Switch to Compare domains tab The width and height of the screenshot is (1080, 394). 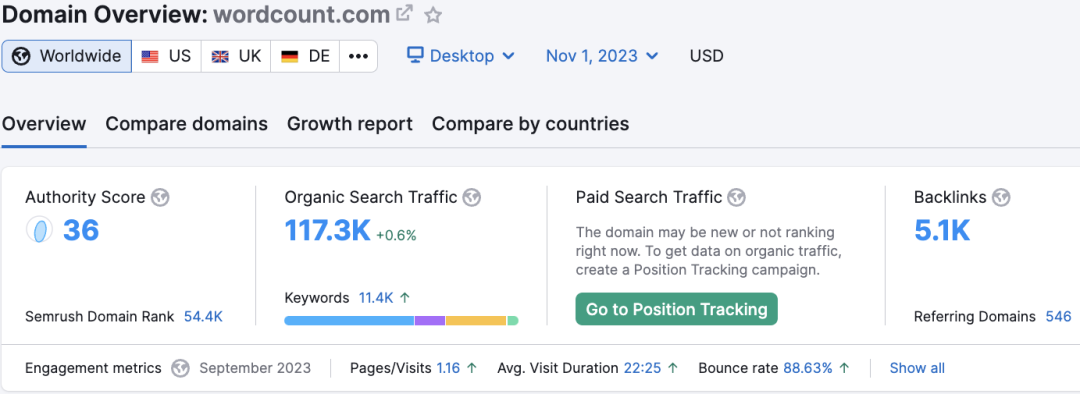tap(187, 124)
